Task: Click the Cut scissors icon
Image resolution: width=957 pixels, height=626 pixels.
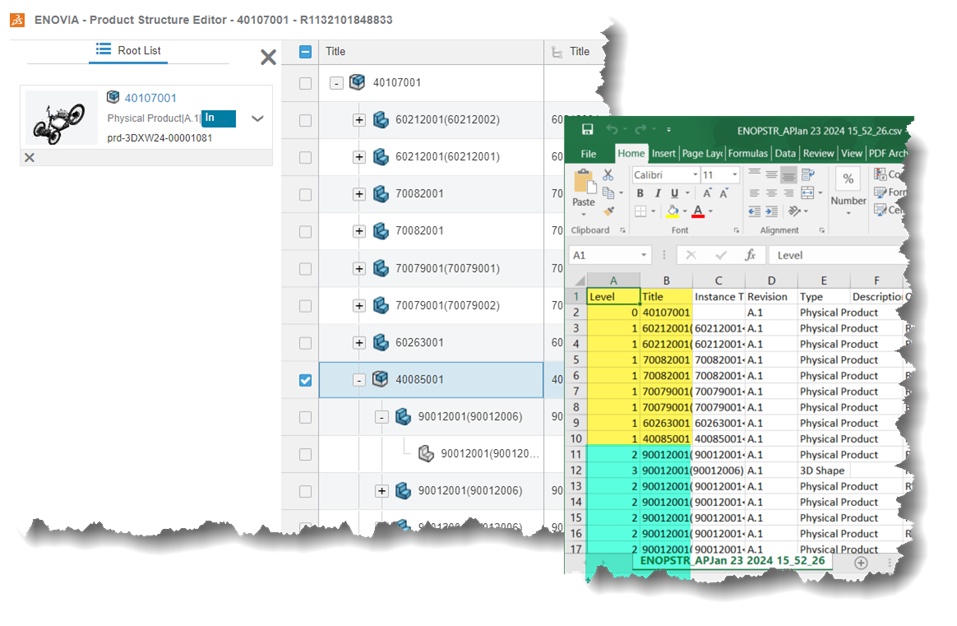Action: point(608,175)
